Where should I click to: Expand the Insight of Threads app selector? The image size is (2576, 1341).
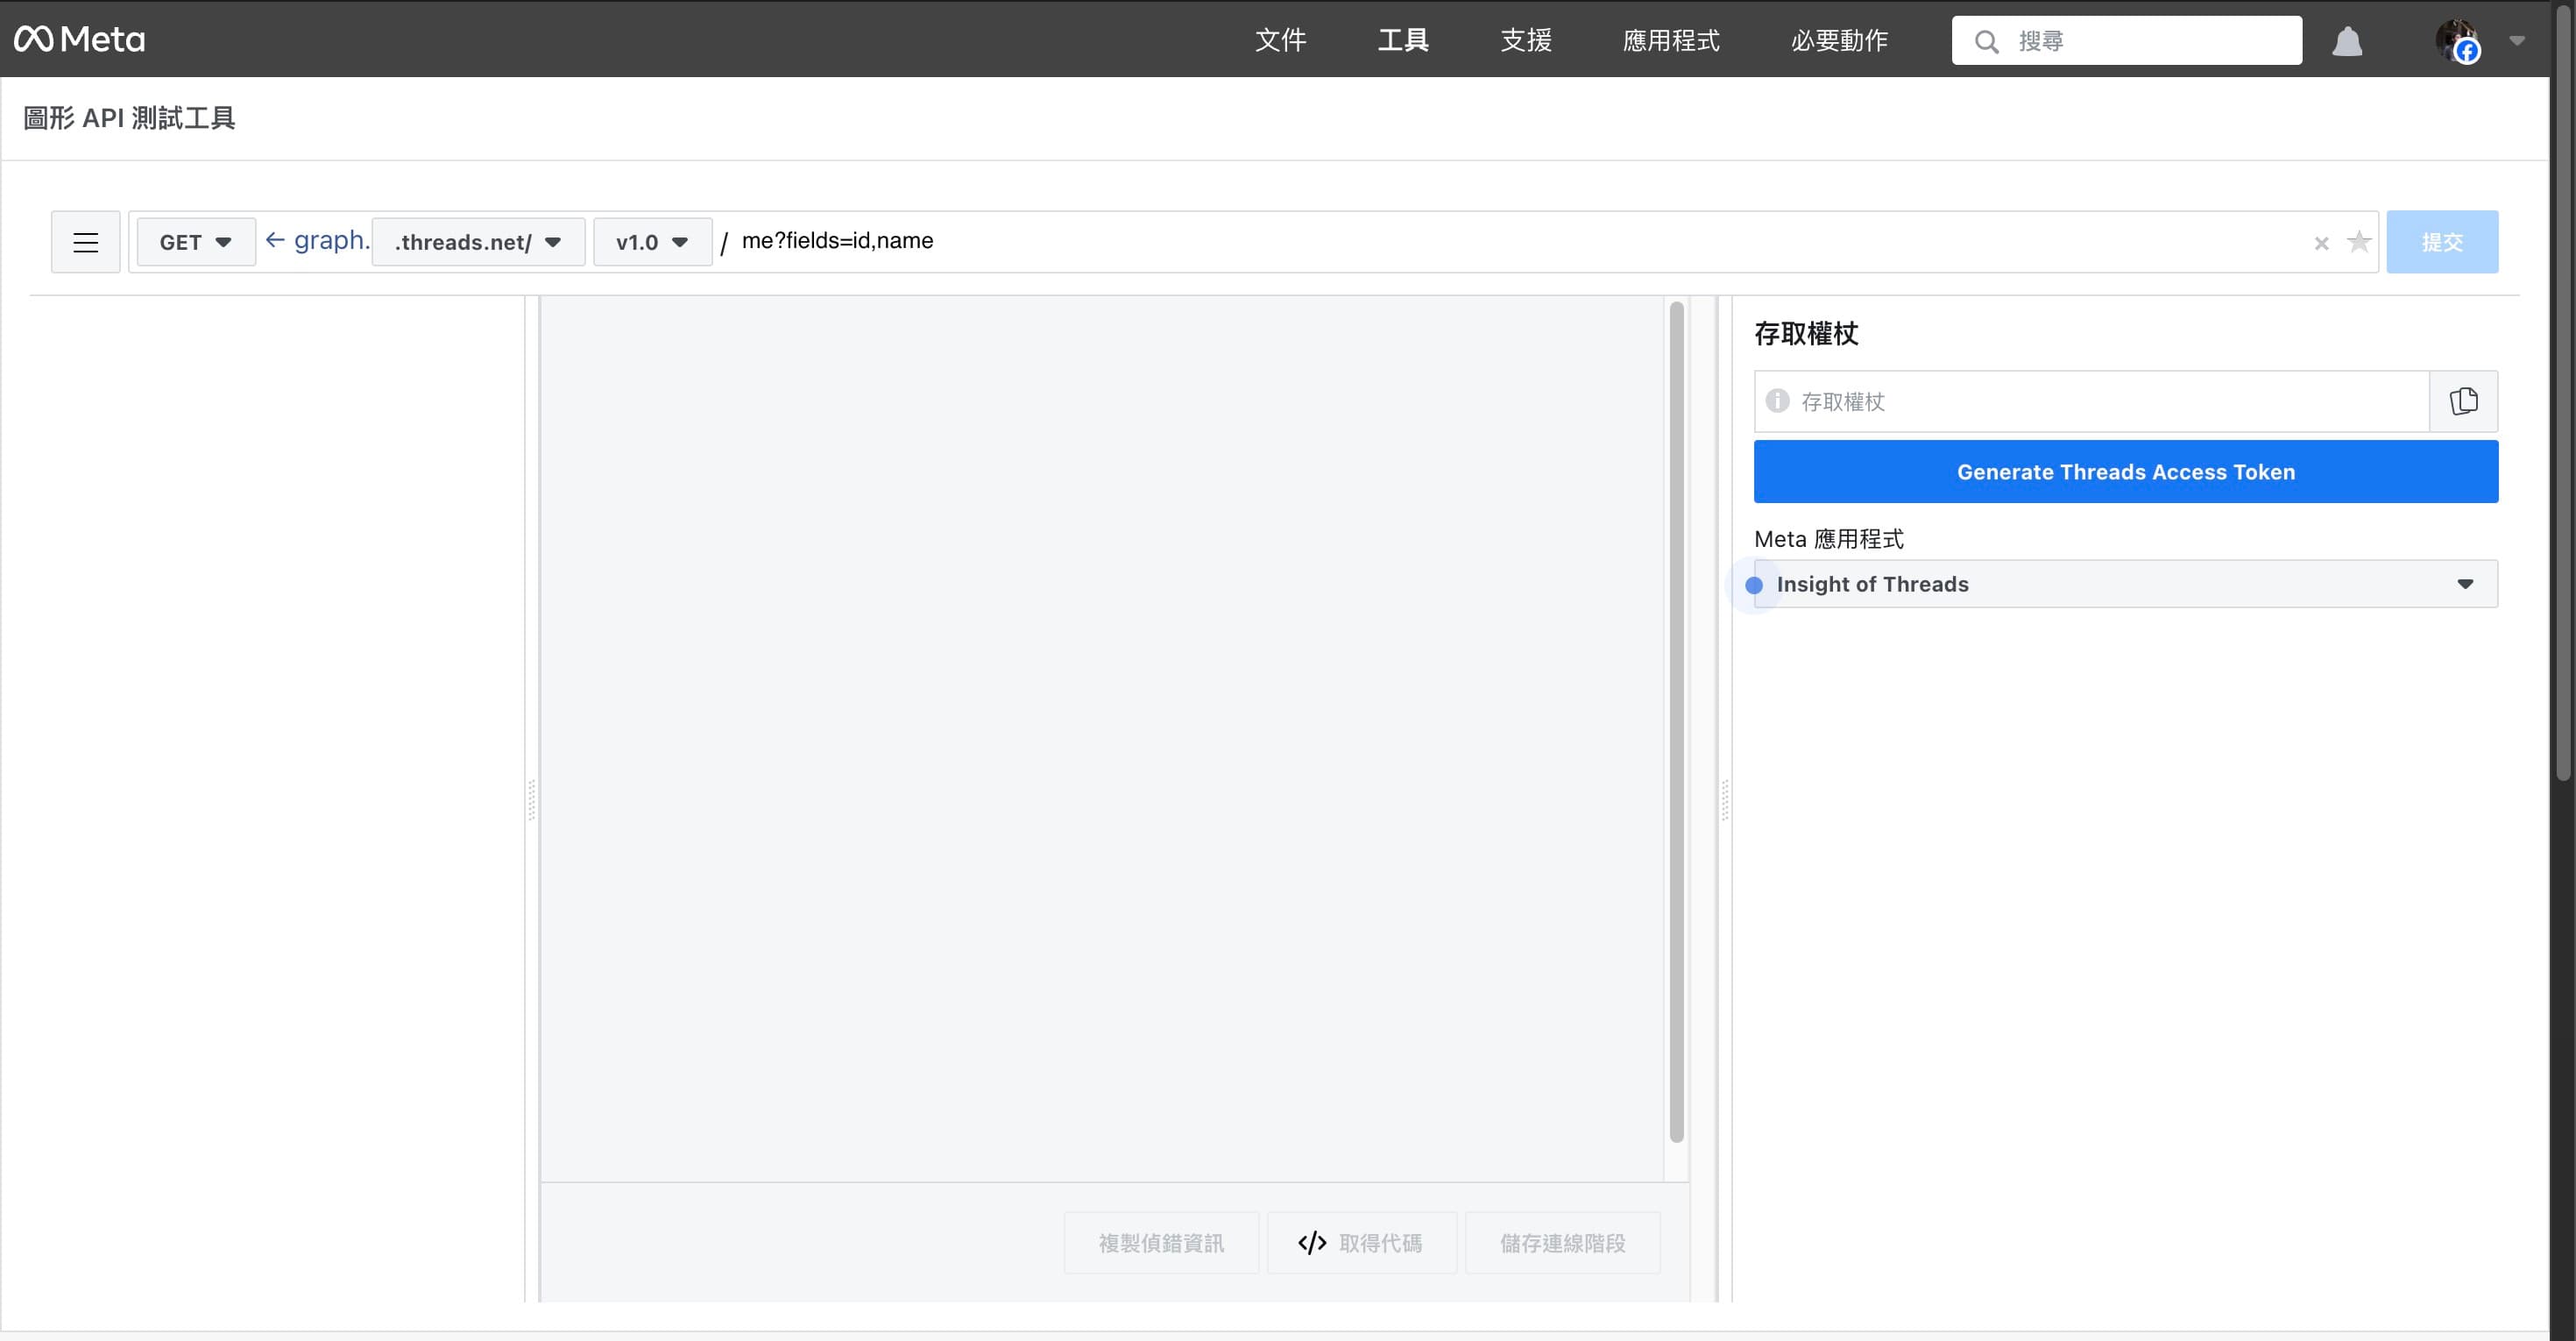pyautogui.click(x=2464, y=583)
